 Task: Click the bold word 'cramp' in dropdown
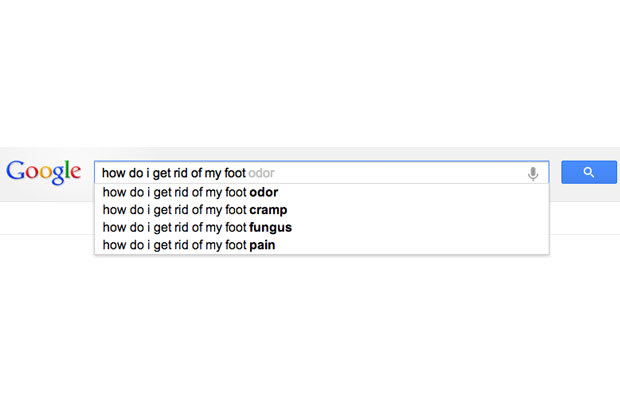268,211
